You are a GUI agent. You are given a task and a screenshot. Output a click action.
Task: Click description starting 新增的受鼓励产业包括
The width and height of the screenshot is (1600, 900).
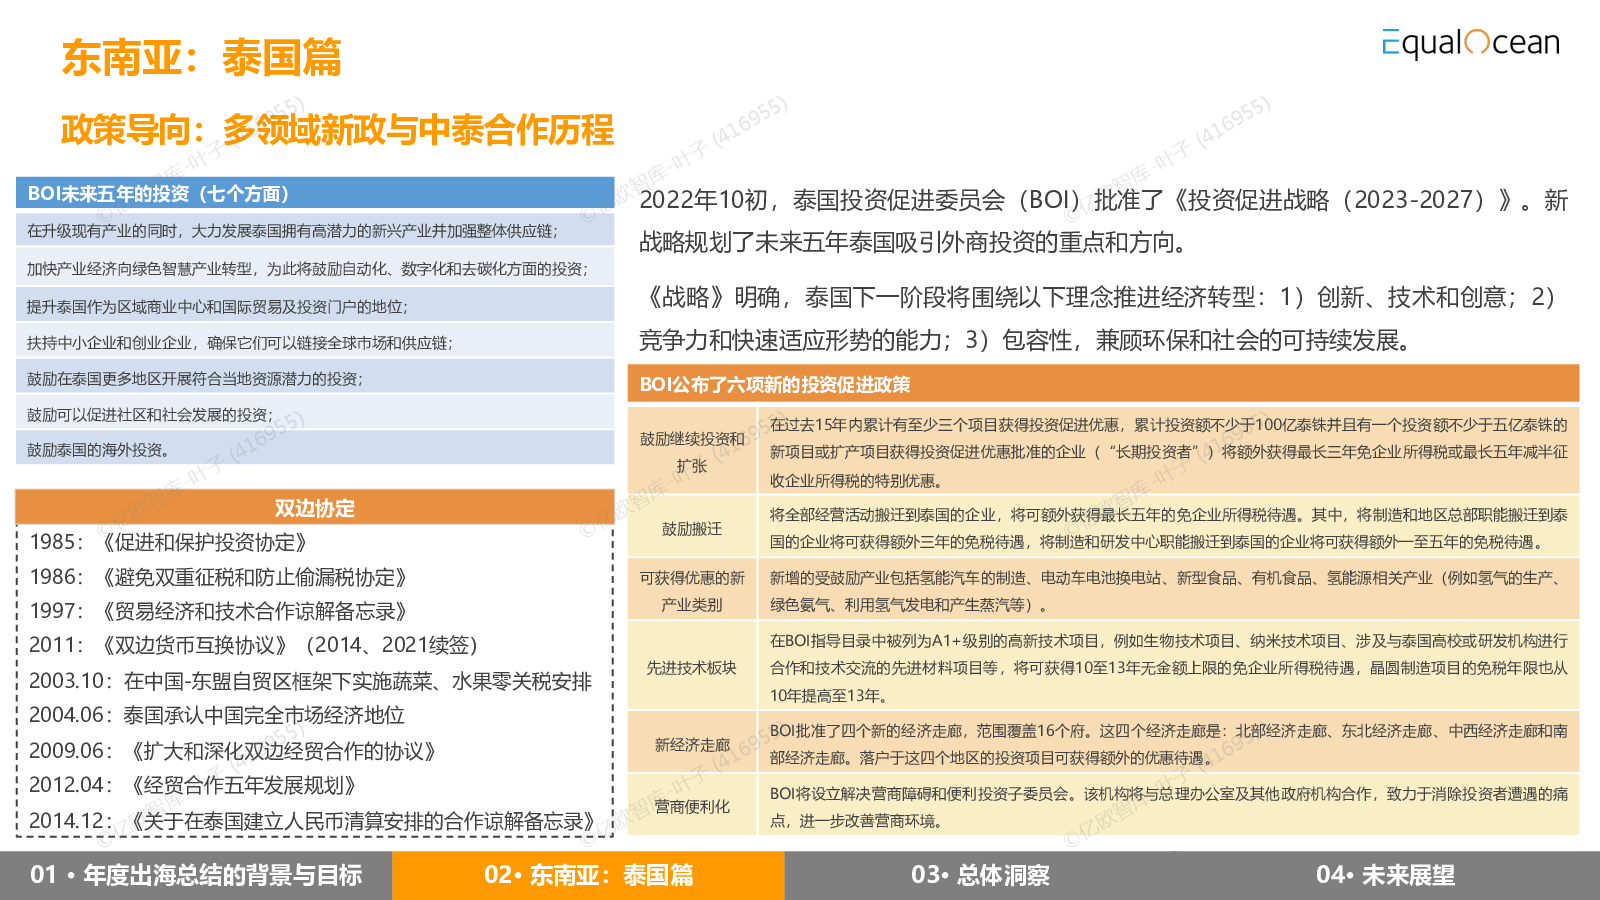click(x=1169, y=591)
